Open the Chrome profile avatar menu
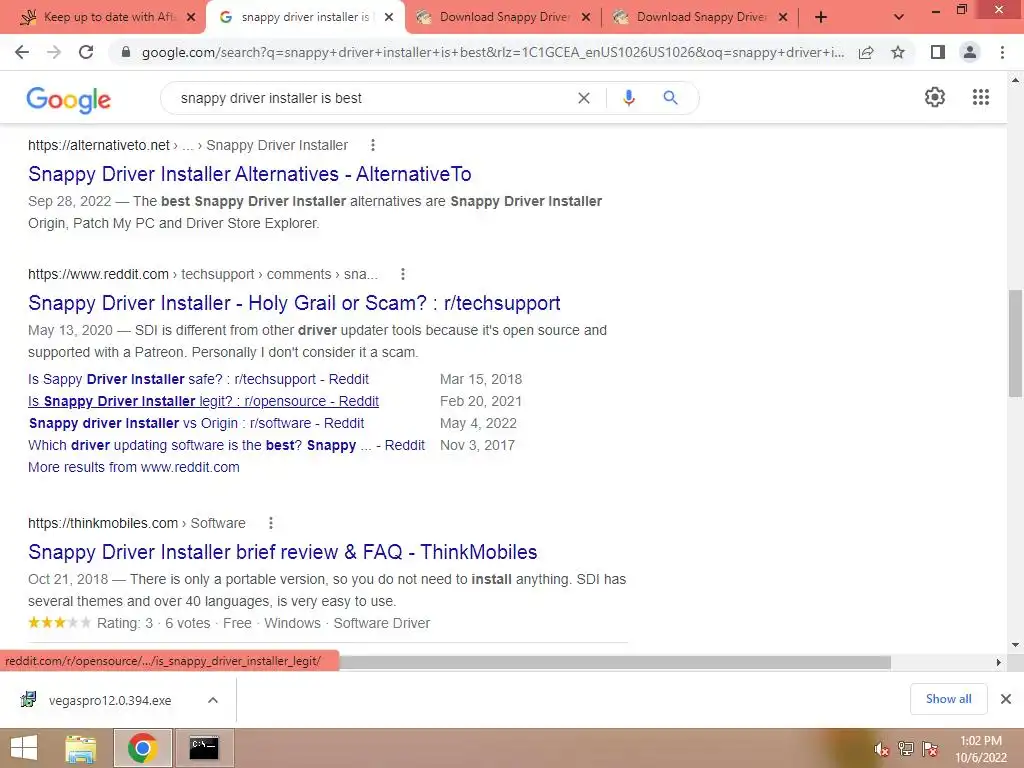The width and height of the screenshot is (1024, 768). 970,52
